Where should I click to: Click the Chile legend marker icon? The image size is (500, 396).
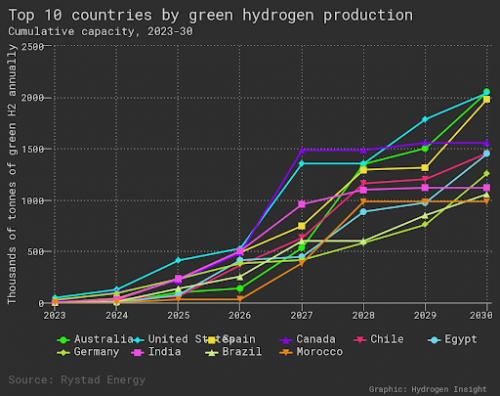coord(360,340)
